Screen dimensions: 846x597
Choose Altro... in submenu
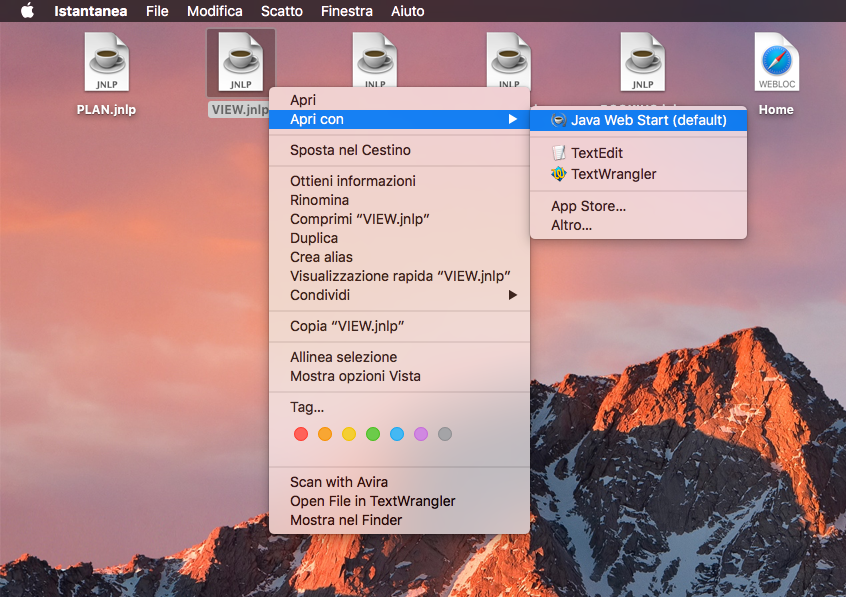pyautogui.click(x=638, y=226)
